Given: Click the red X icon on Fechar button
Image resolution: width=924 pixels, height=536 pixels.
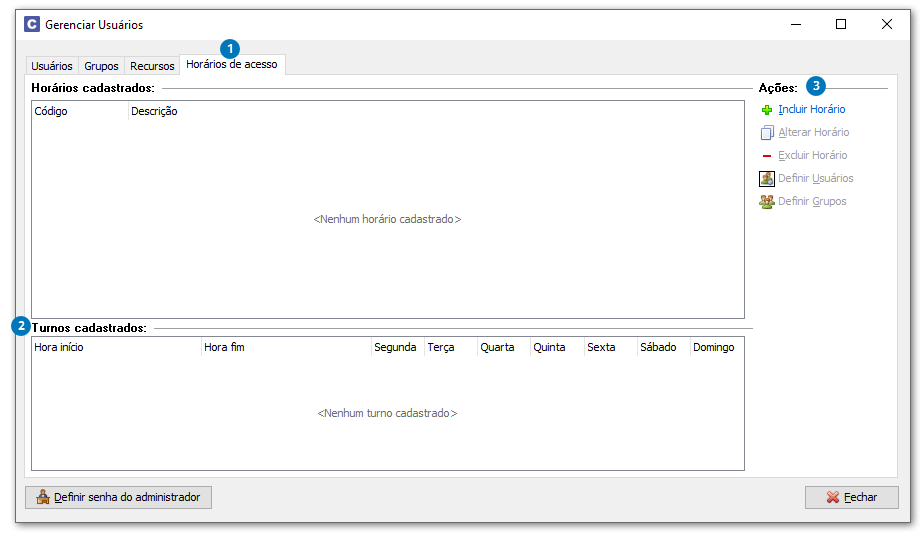Looking at the screenshot, I should point(833,498).
